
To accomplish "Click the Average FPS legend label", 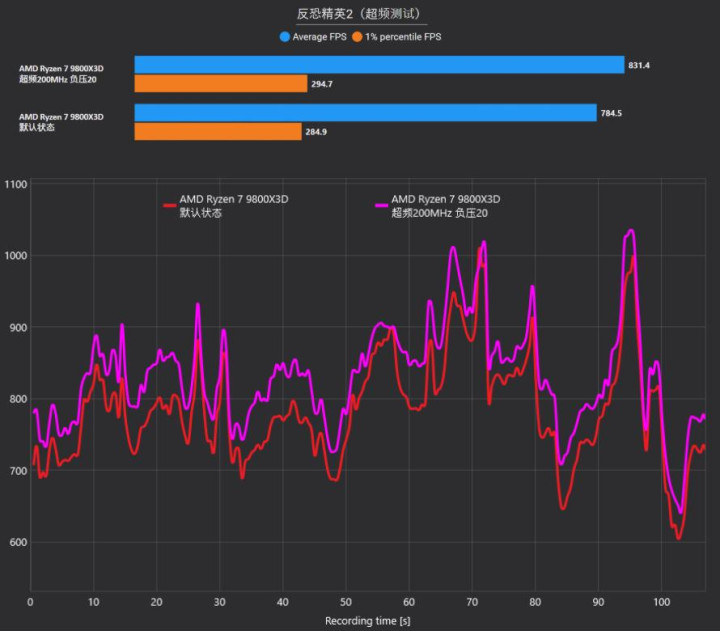I will click(320, 37).
